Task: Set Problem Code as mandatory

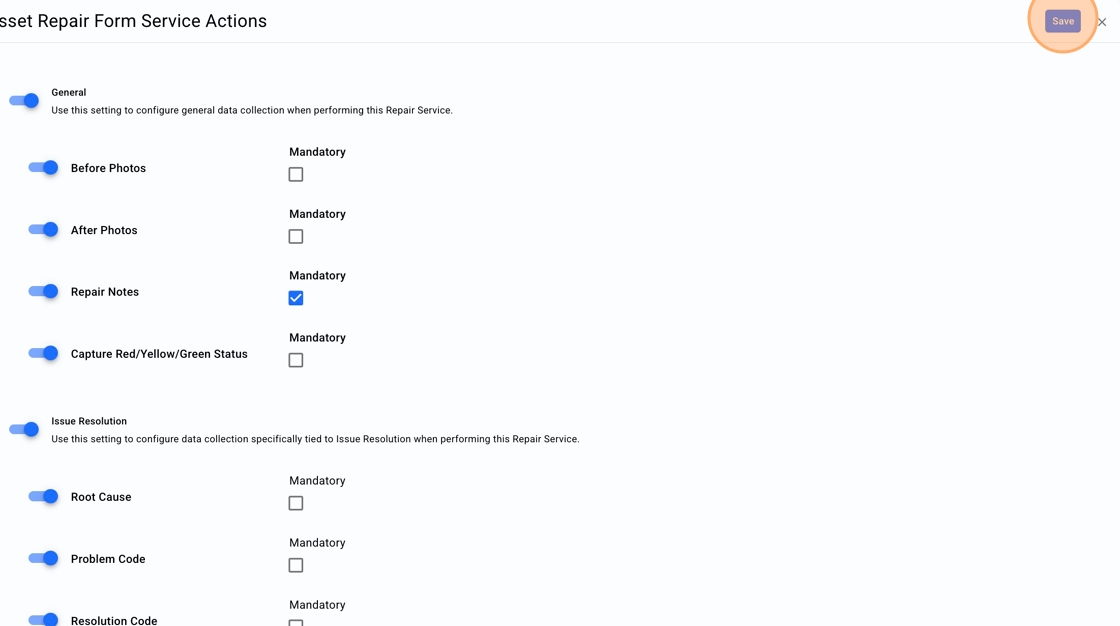Action: [296, 566]
